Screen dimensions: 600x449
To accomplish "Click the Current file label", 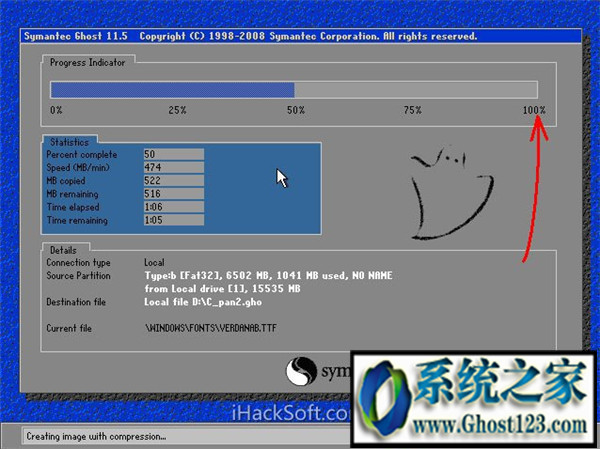I will tap(69, 328).
